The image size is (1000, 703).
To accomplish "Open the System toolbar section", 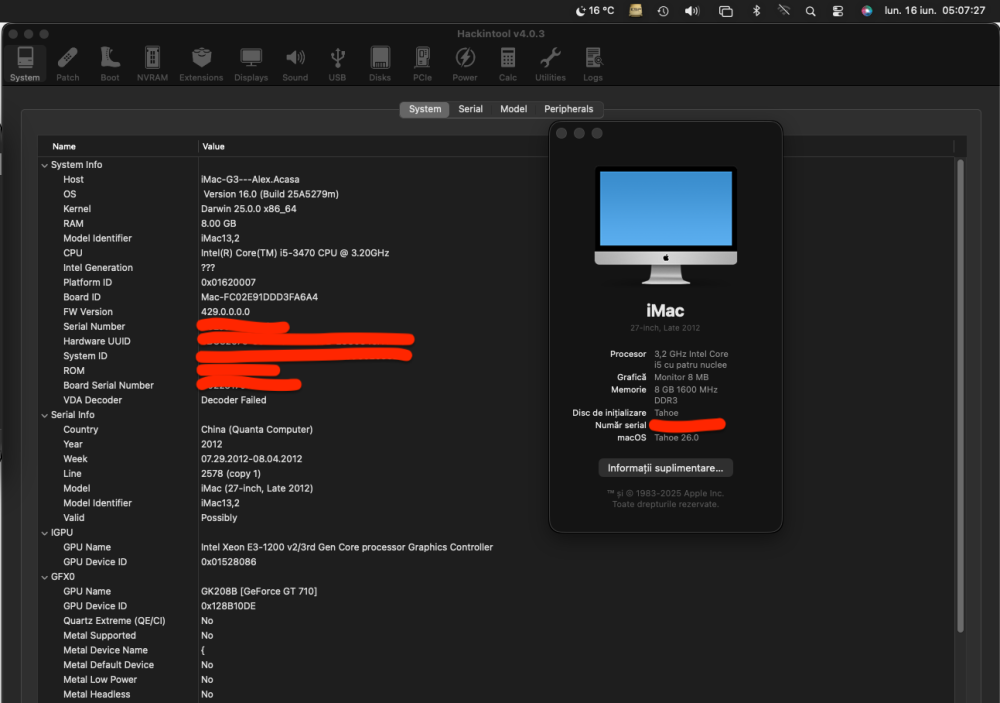I will [25, 64].
